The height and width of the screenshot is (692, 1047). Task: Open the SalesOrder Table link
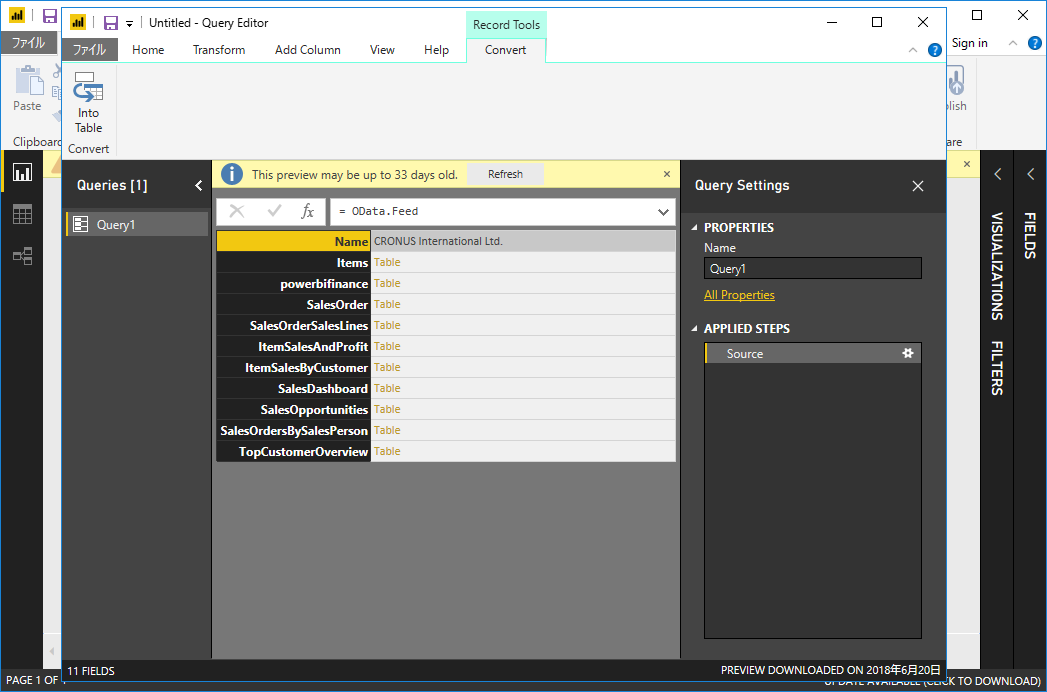(x=387, y=304)
